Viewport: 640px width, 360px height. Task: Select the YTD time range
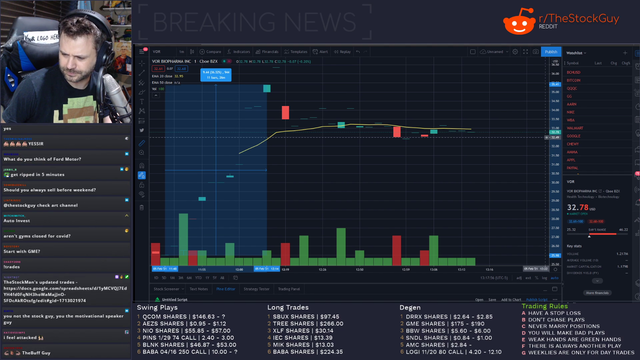click(198, 278)
